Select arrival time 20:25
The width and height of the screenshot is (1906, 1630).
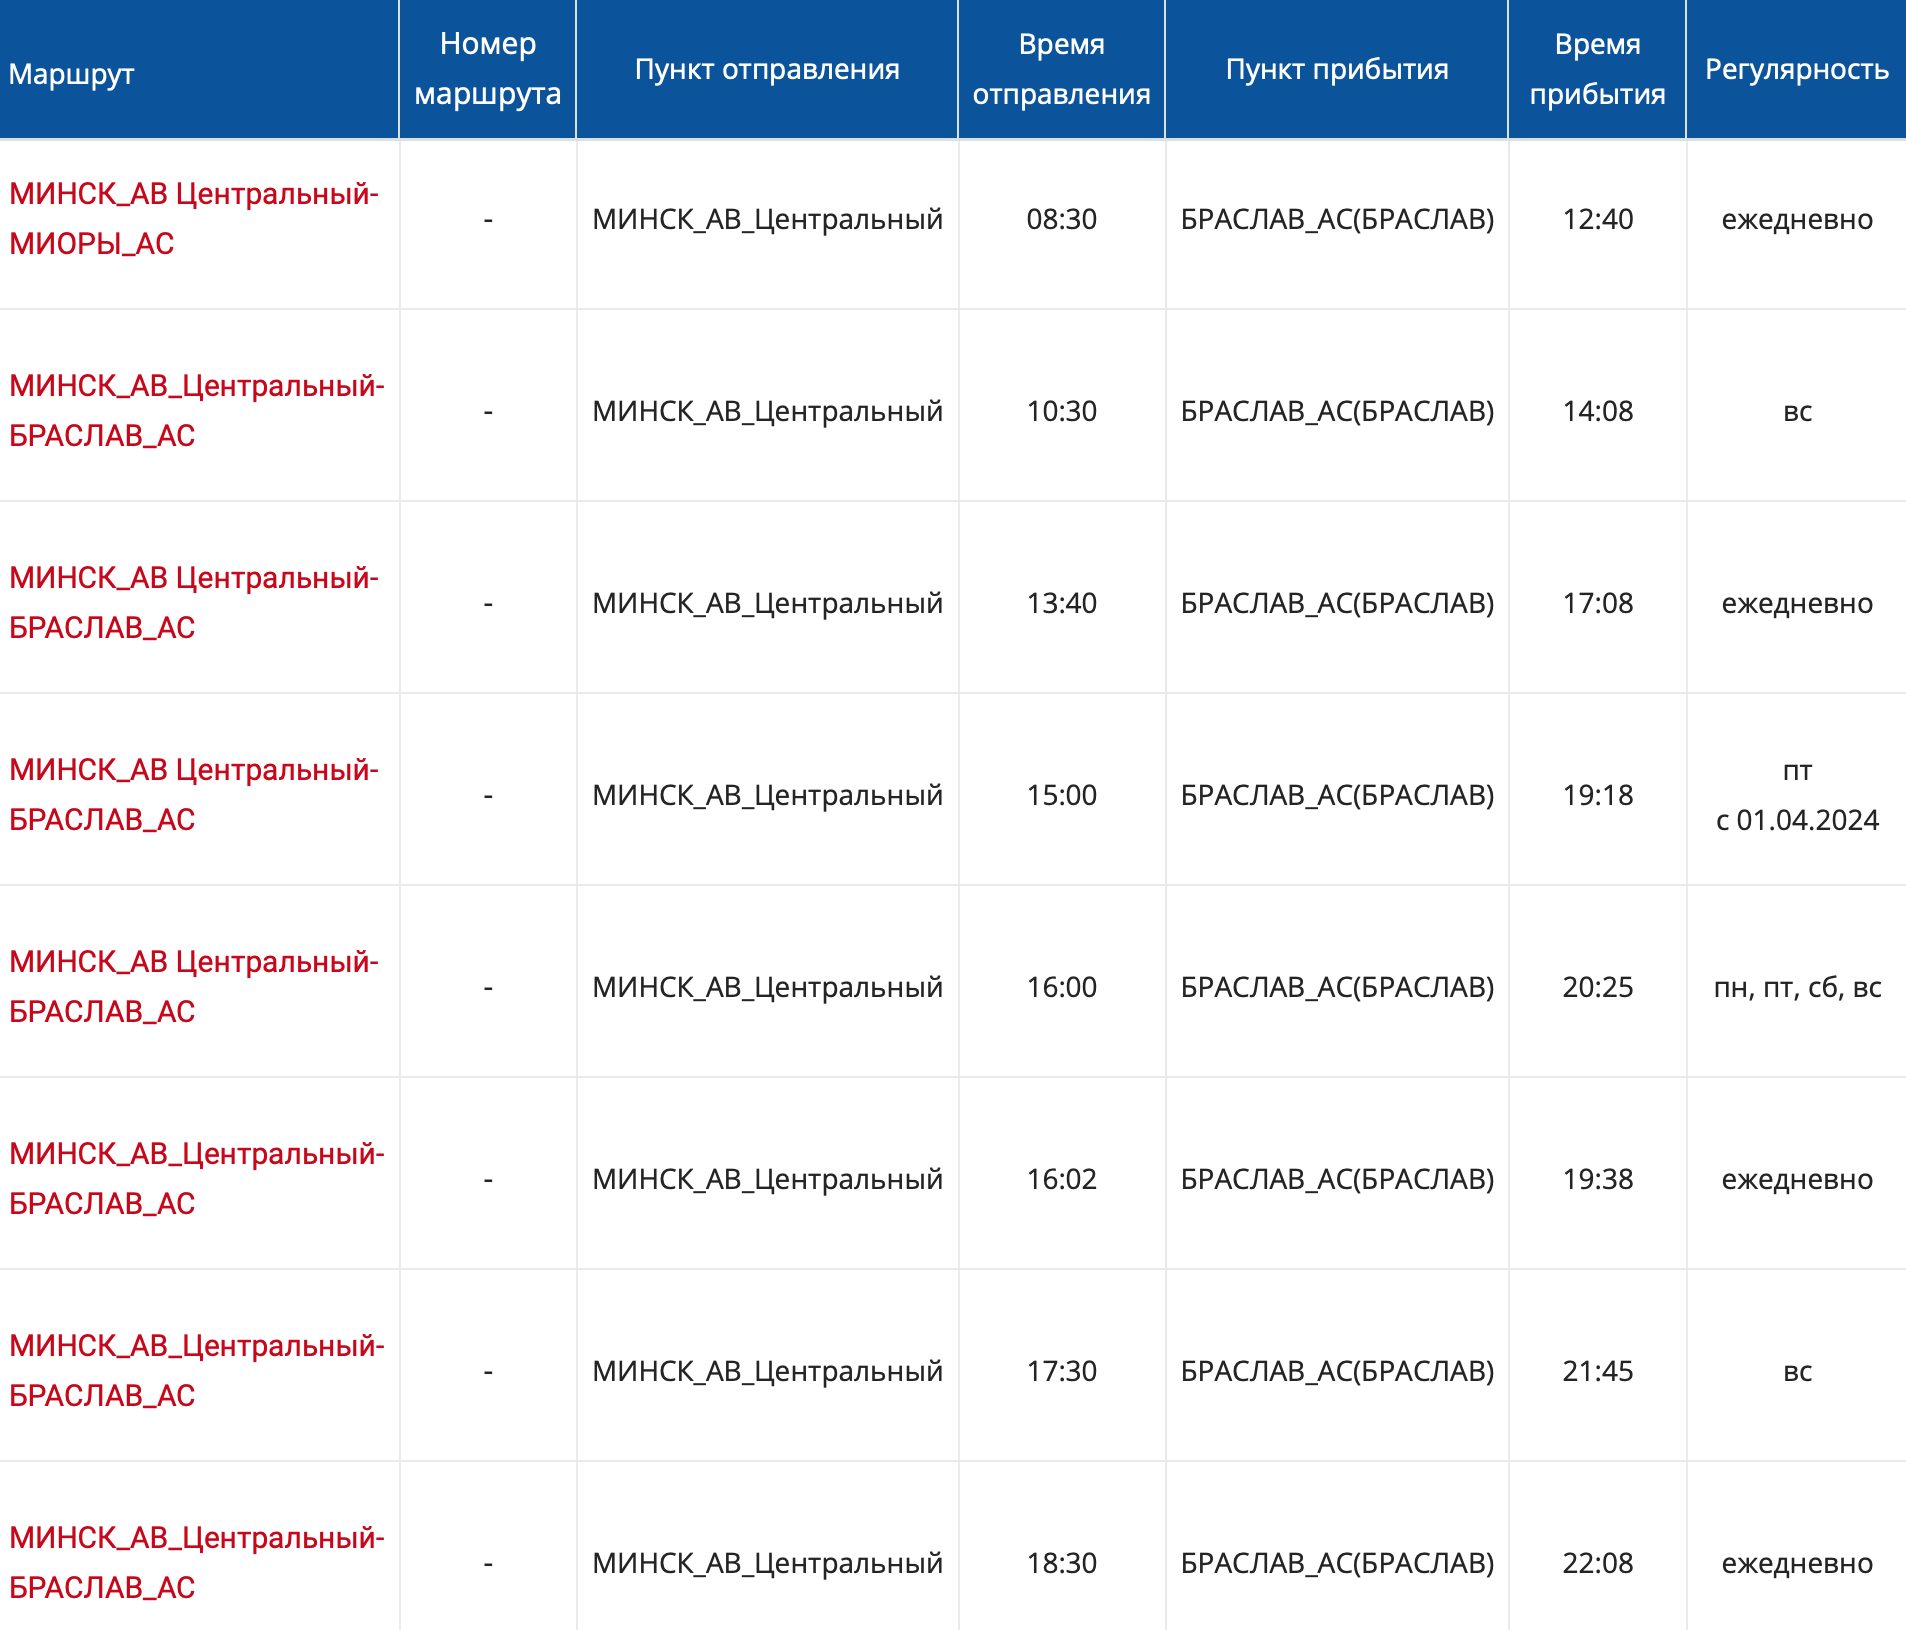[x=1598, y=987]
